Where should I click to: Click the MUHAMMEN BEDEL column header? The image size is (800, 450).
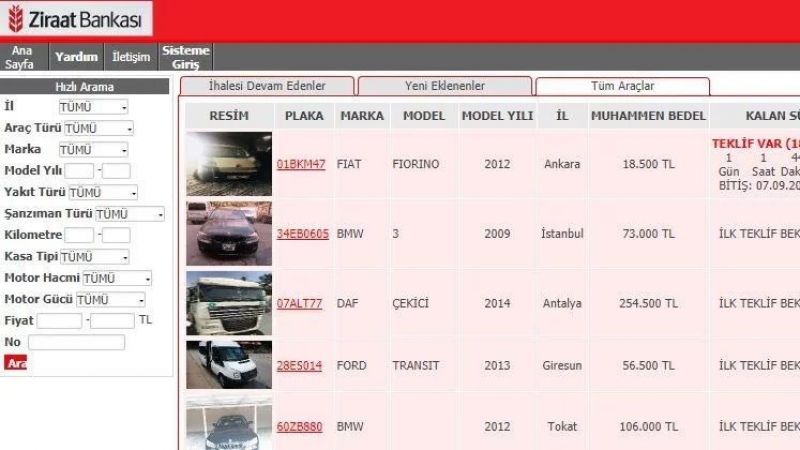click(648, 116)
